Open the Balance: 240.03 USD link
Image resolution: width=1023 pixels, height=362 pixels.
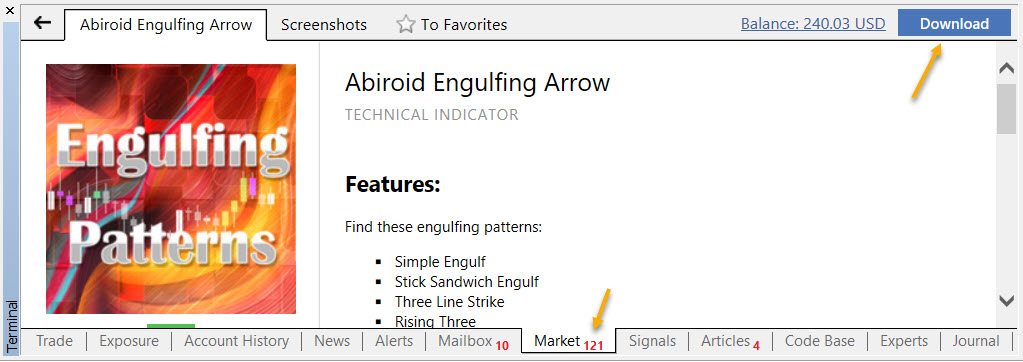(x=813, y=24)
